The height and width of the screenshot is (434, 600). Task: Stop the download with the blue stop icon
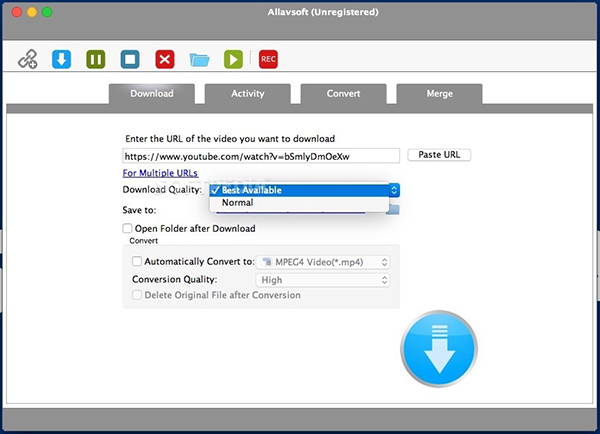pyautogui.click(x=130, y=59)
